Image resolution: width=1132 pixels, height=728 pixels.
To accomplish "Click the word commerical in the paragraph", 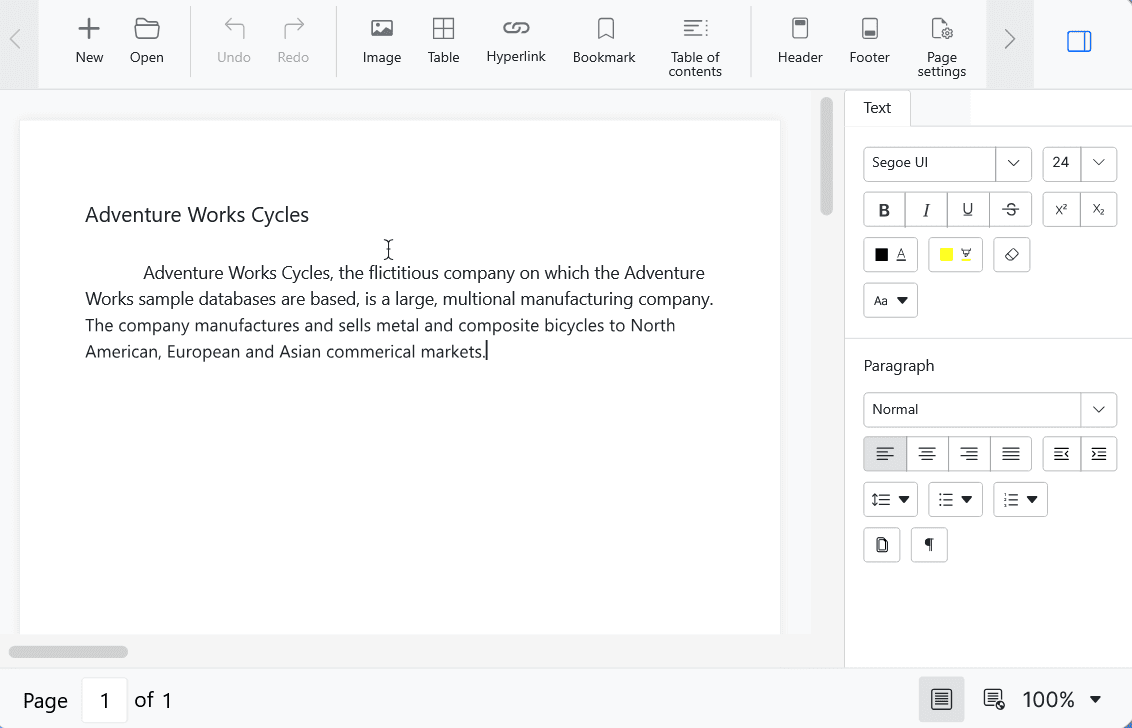I will [371, 352].
